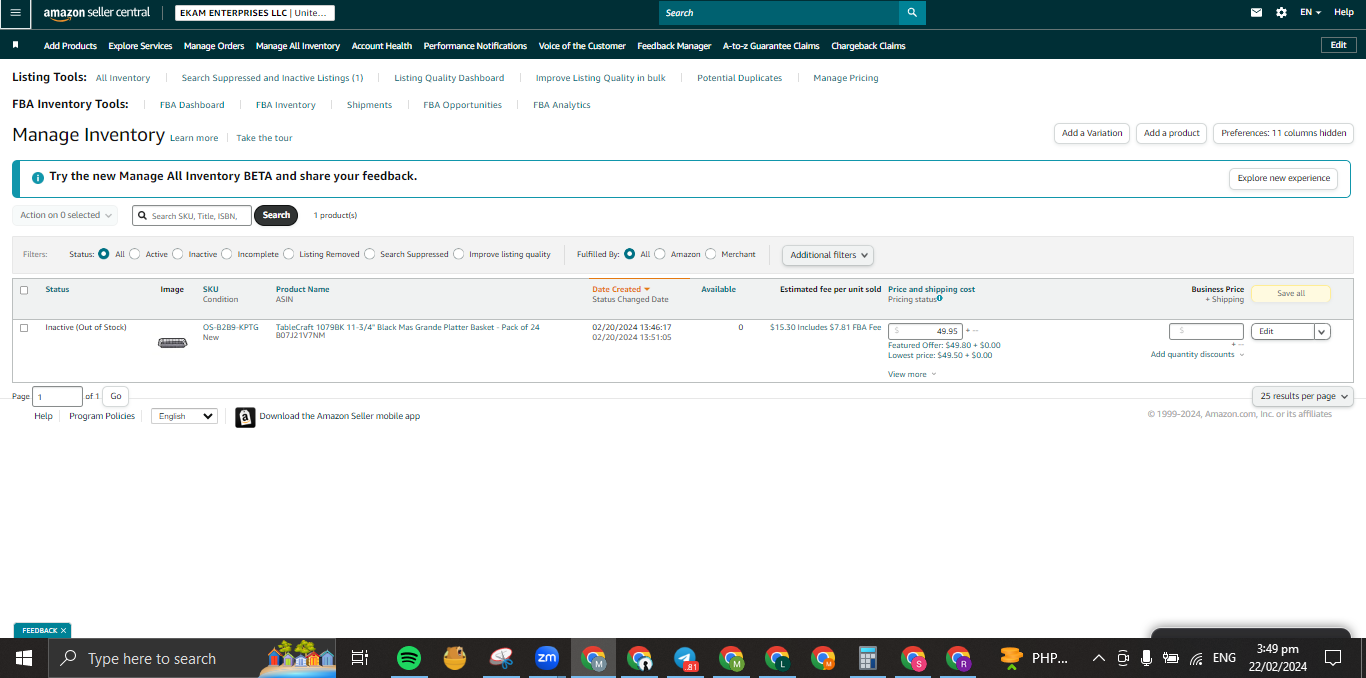
Task: Select the Active status filter
Action: pos(135,254)
